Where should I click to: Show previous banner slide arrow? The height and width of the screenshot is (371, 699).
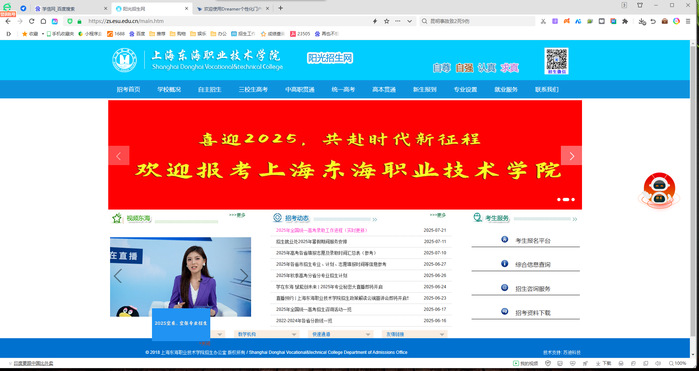point(119,156)
